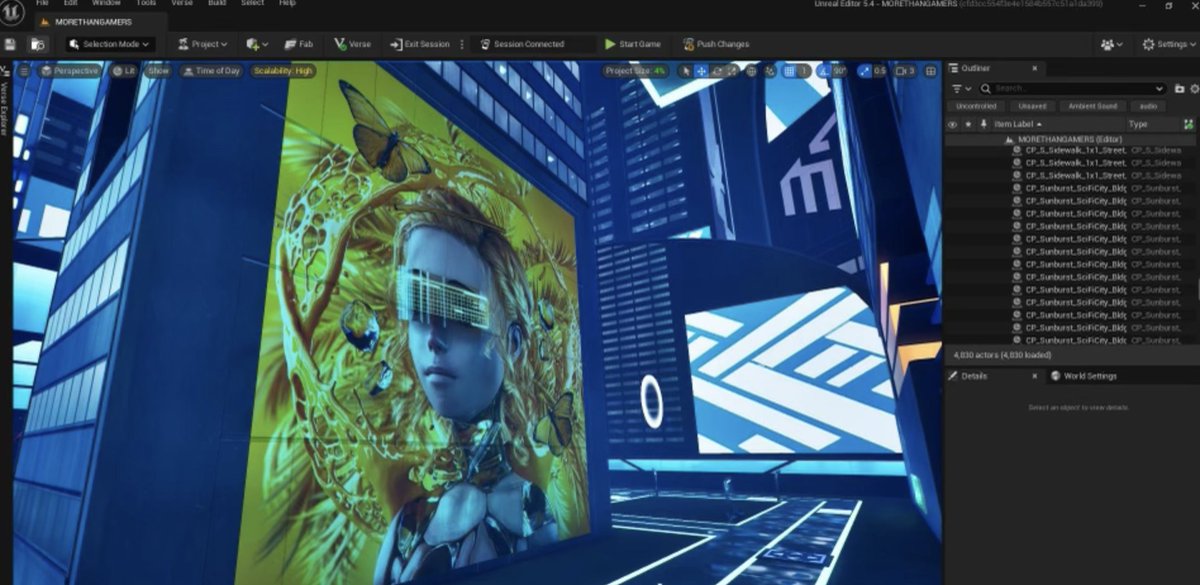This screenshot has height=585, width=1200.
Task: Toggle grid snapping icon
Action: click(789, 71)
